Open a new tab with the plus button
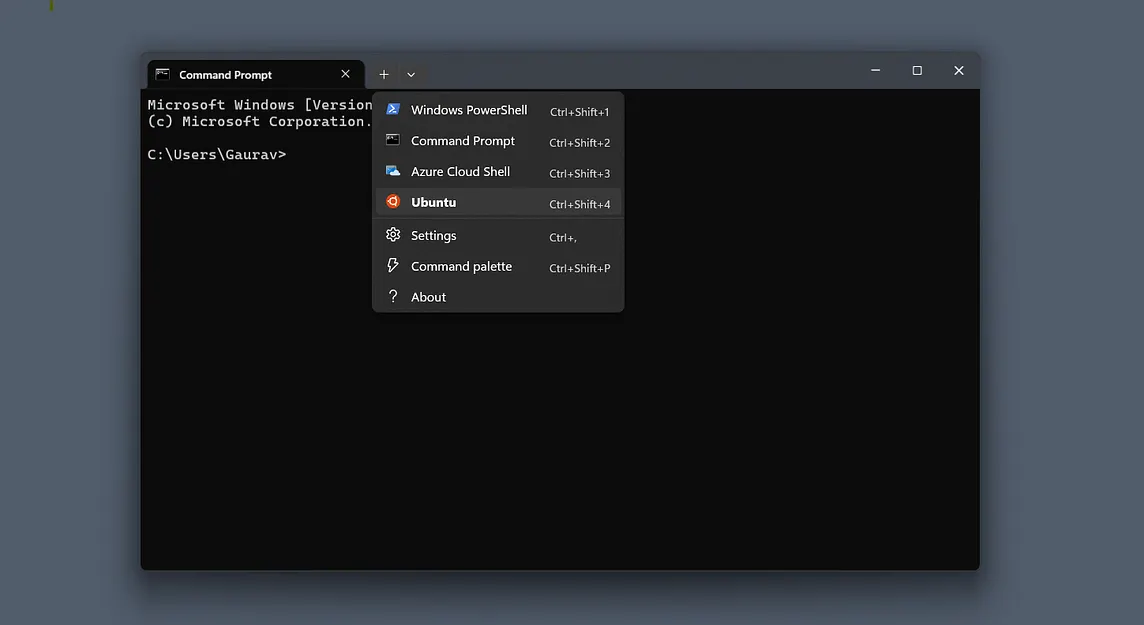This screenshot has height=625, width=1144. pyautogui.click(x=384, y=74)
